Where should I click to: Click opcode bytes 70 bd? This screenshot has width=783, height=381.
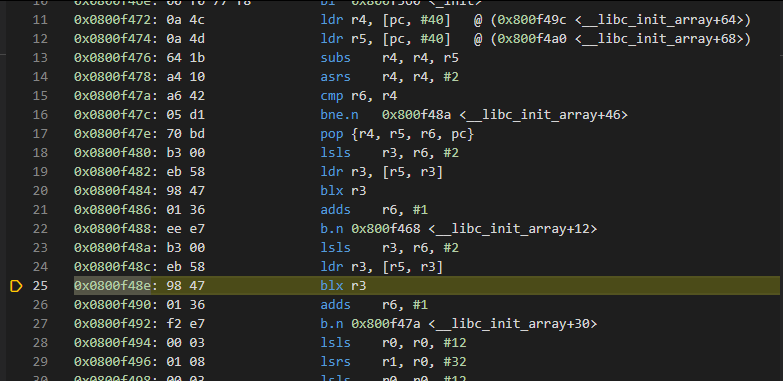tap(186, 134)
